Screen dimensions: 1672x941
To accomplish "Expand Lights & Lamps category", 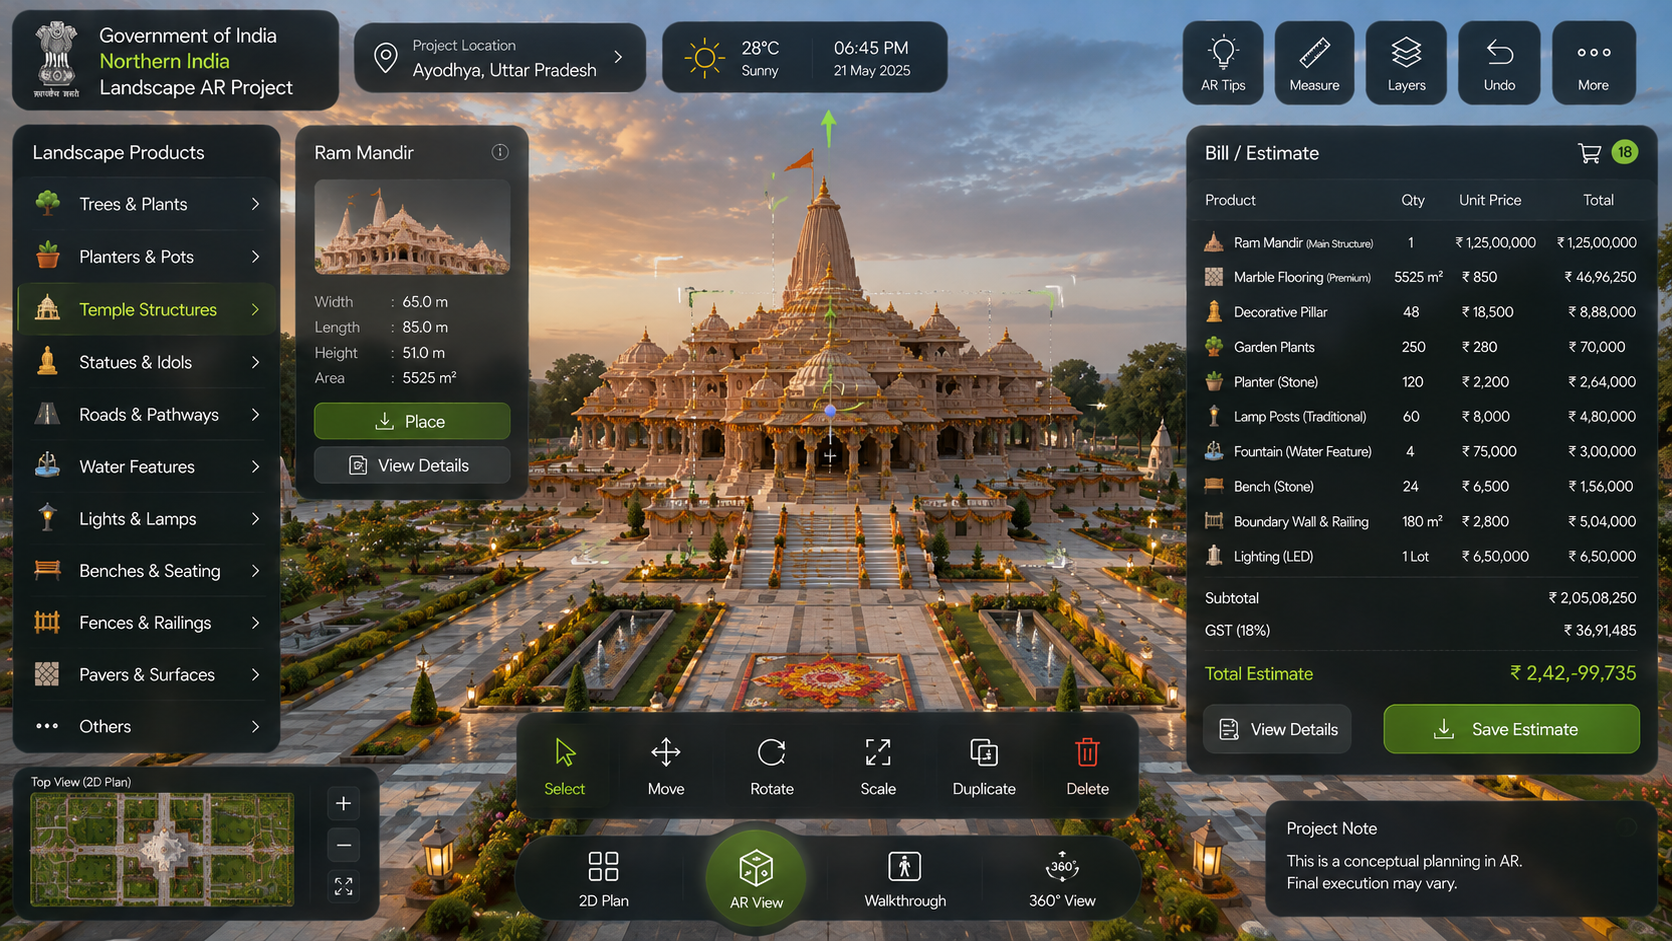I will [146, 518].
